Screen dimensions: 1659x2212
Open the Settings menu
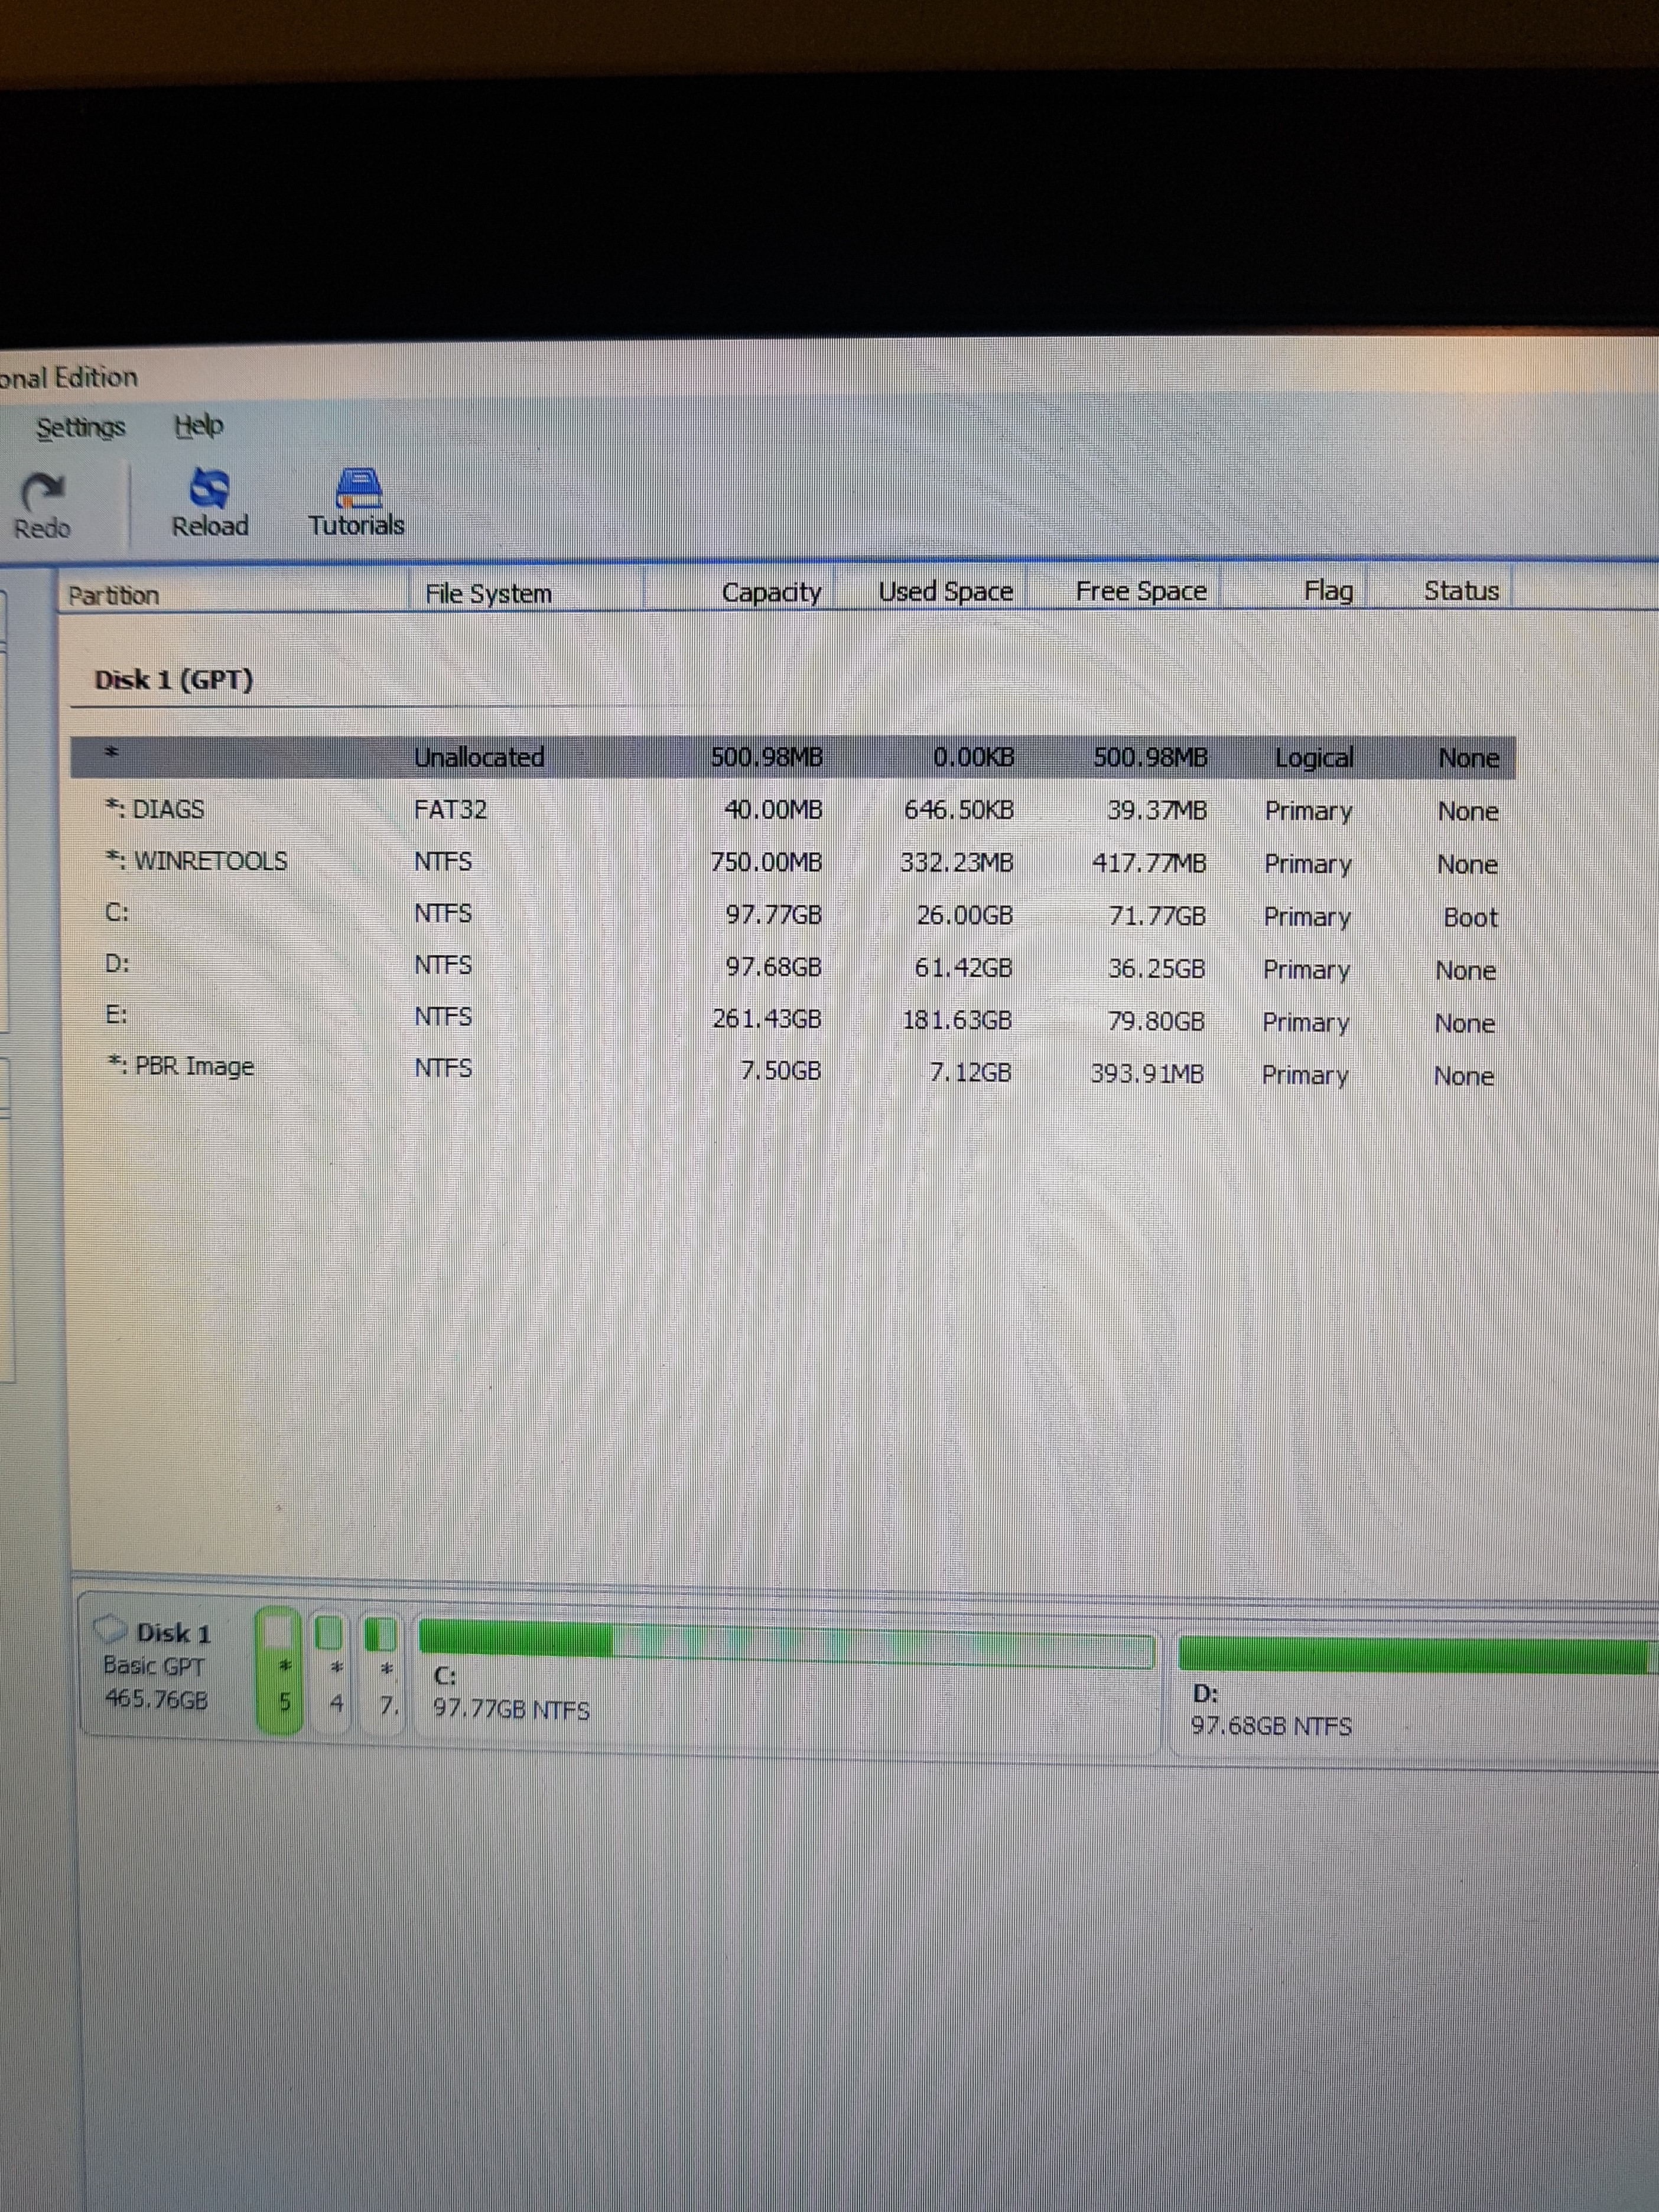(x=80, y=428)
